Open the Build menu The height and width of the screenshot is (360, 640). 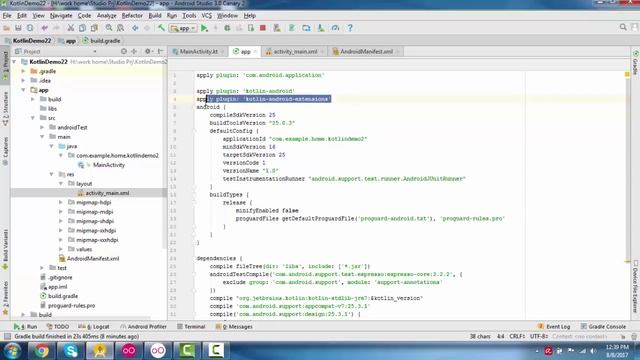(155, 16)
